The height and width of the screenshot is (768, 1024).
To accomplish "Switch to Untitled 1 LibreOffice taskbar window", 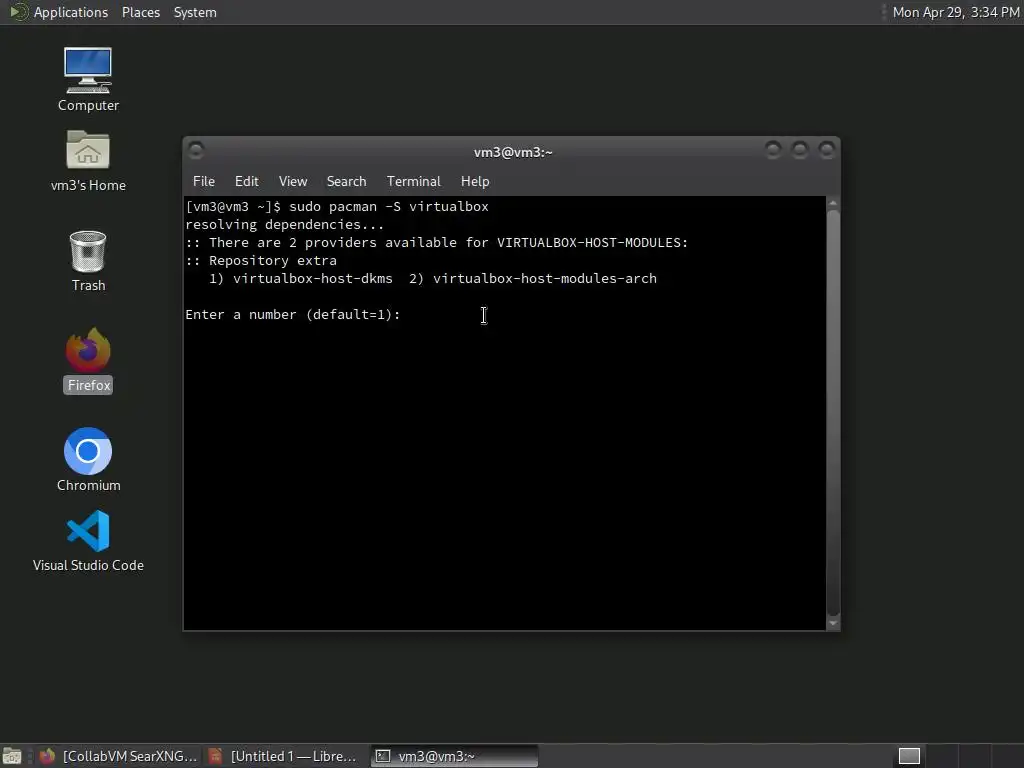I will (284, 756).
